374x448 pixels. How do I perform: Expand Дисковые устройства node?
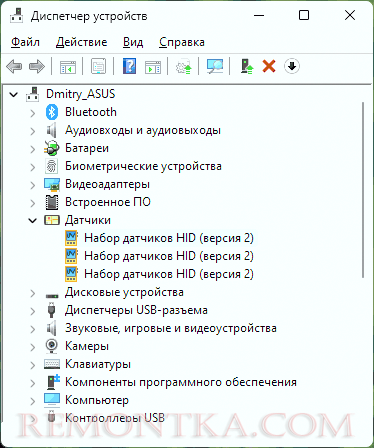coord(33,293)
